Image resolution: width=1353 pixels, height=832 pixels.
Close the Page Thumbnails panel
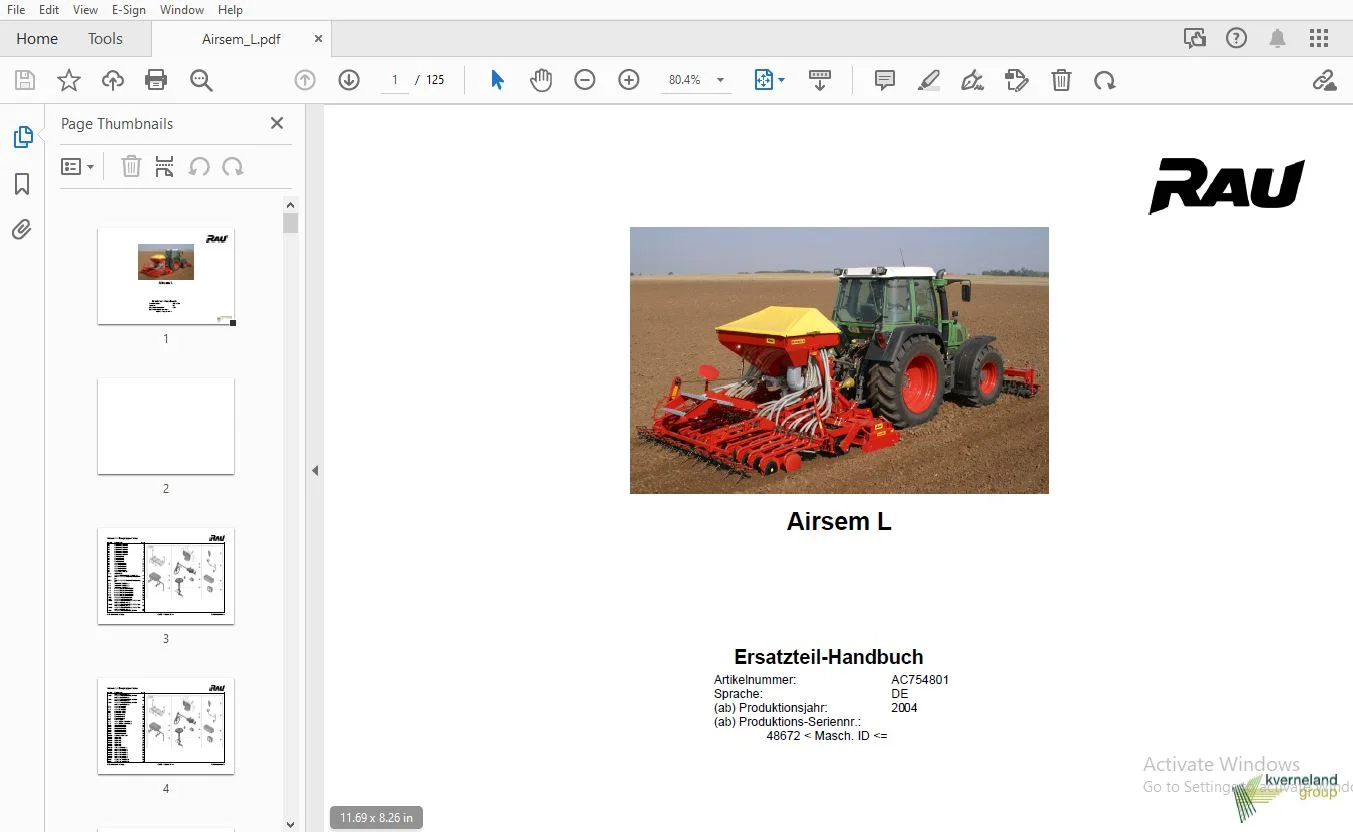point(277,123)
